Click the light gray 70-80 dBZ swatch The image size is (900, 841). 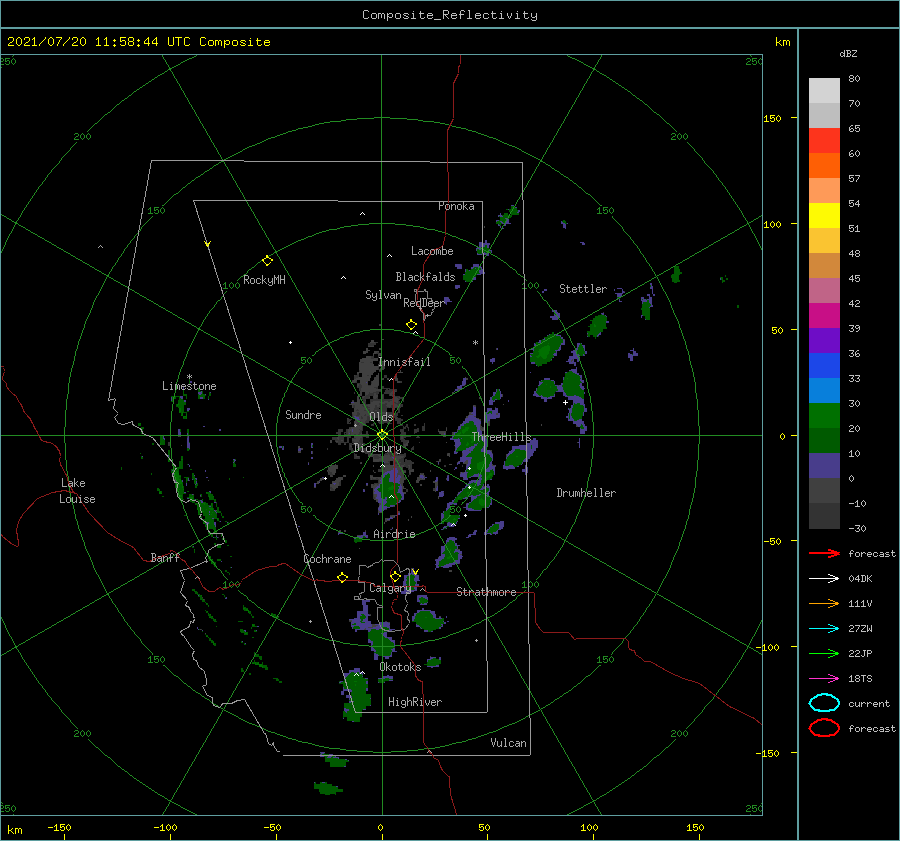824,91
